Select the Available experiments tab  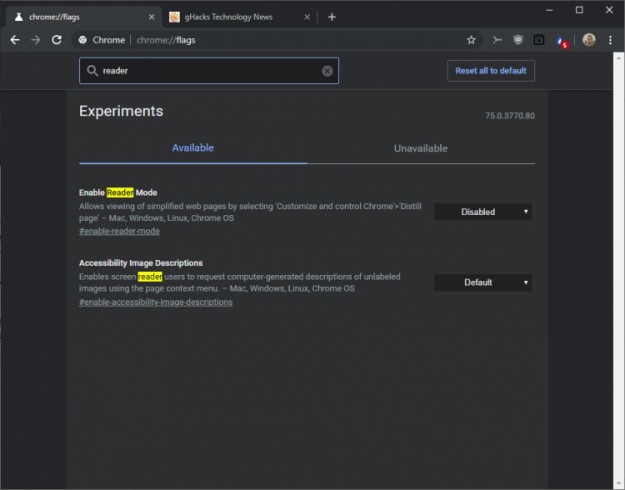point(193,148)
